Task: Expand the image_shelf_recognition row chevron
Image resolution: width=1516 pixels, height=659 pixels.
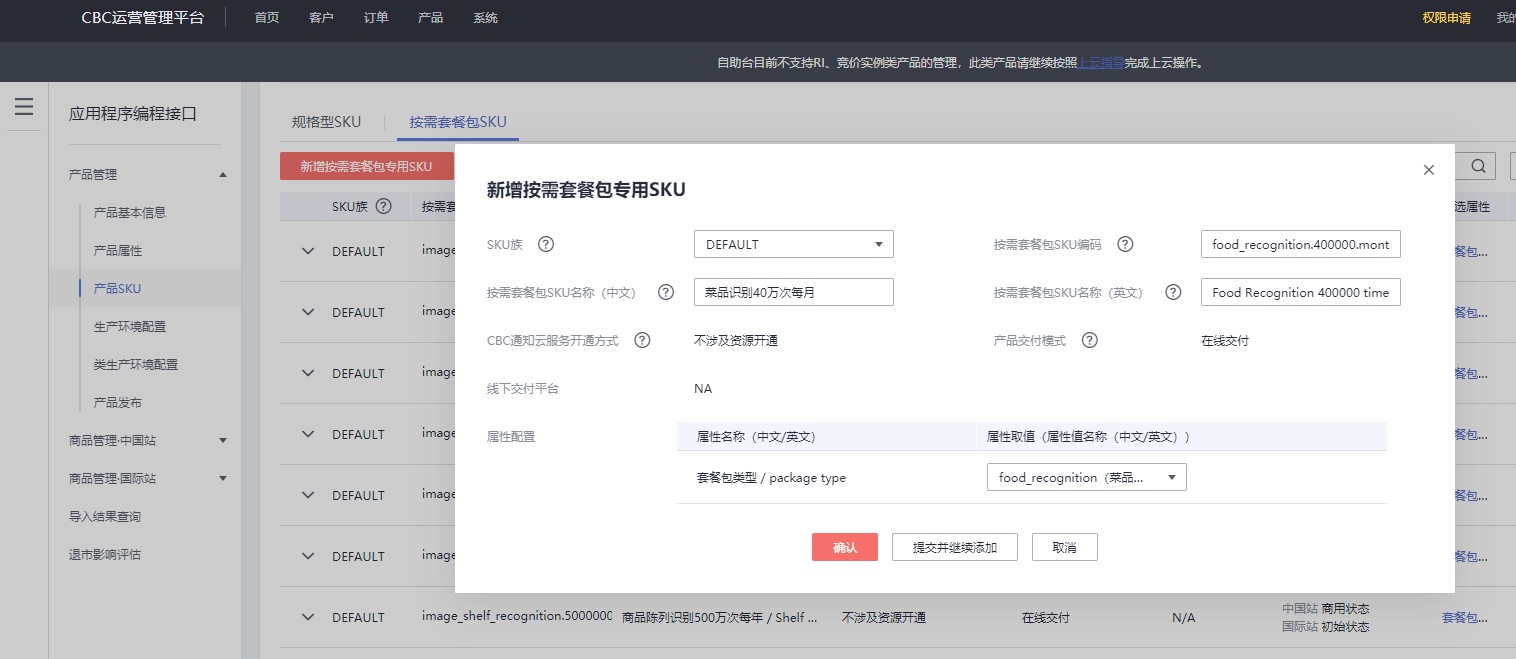Action: 308,617
